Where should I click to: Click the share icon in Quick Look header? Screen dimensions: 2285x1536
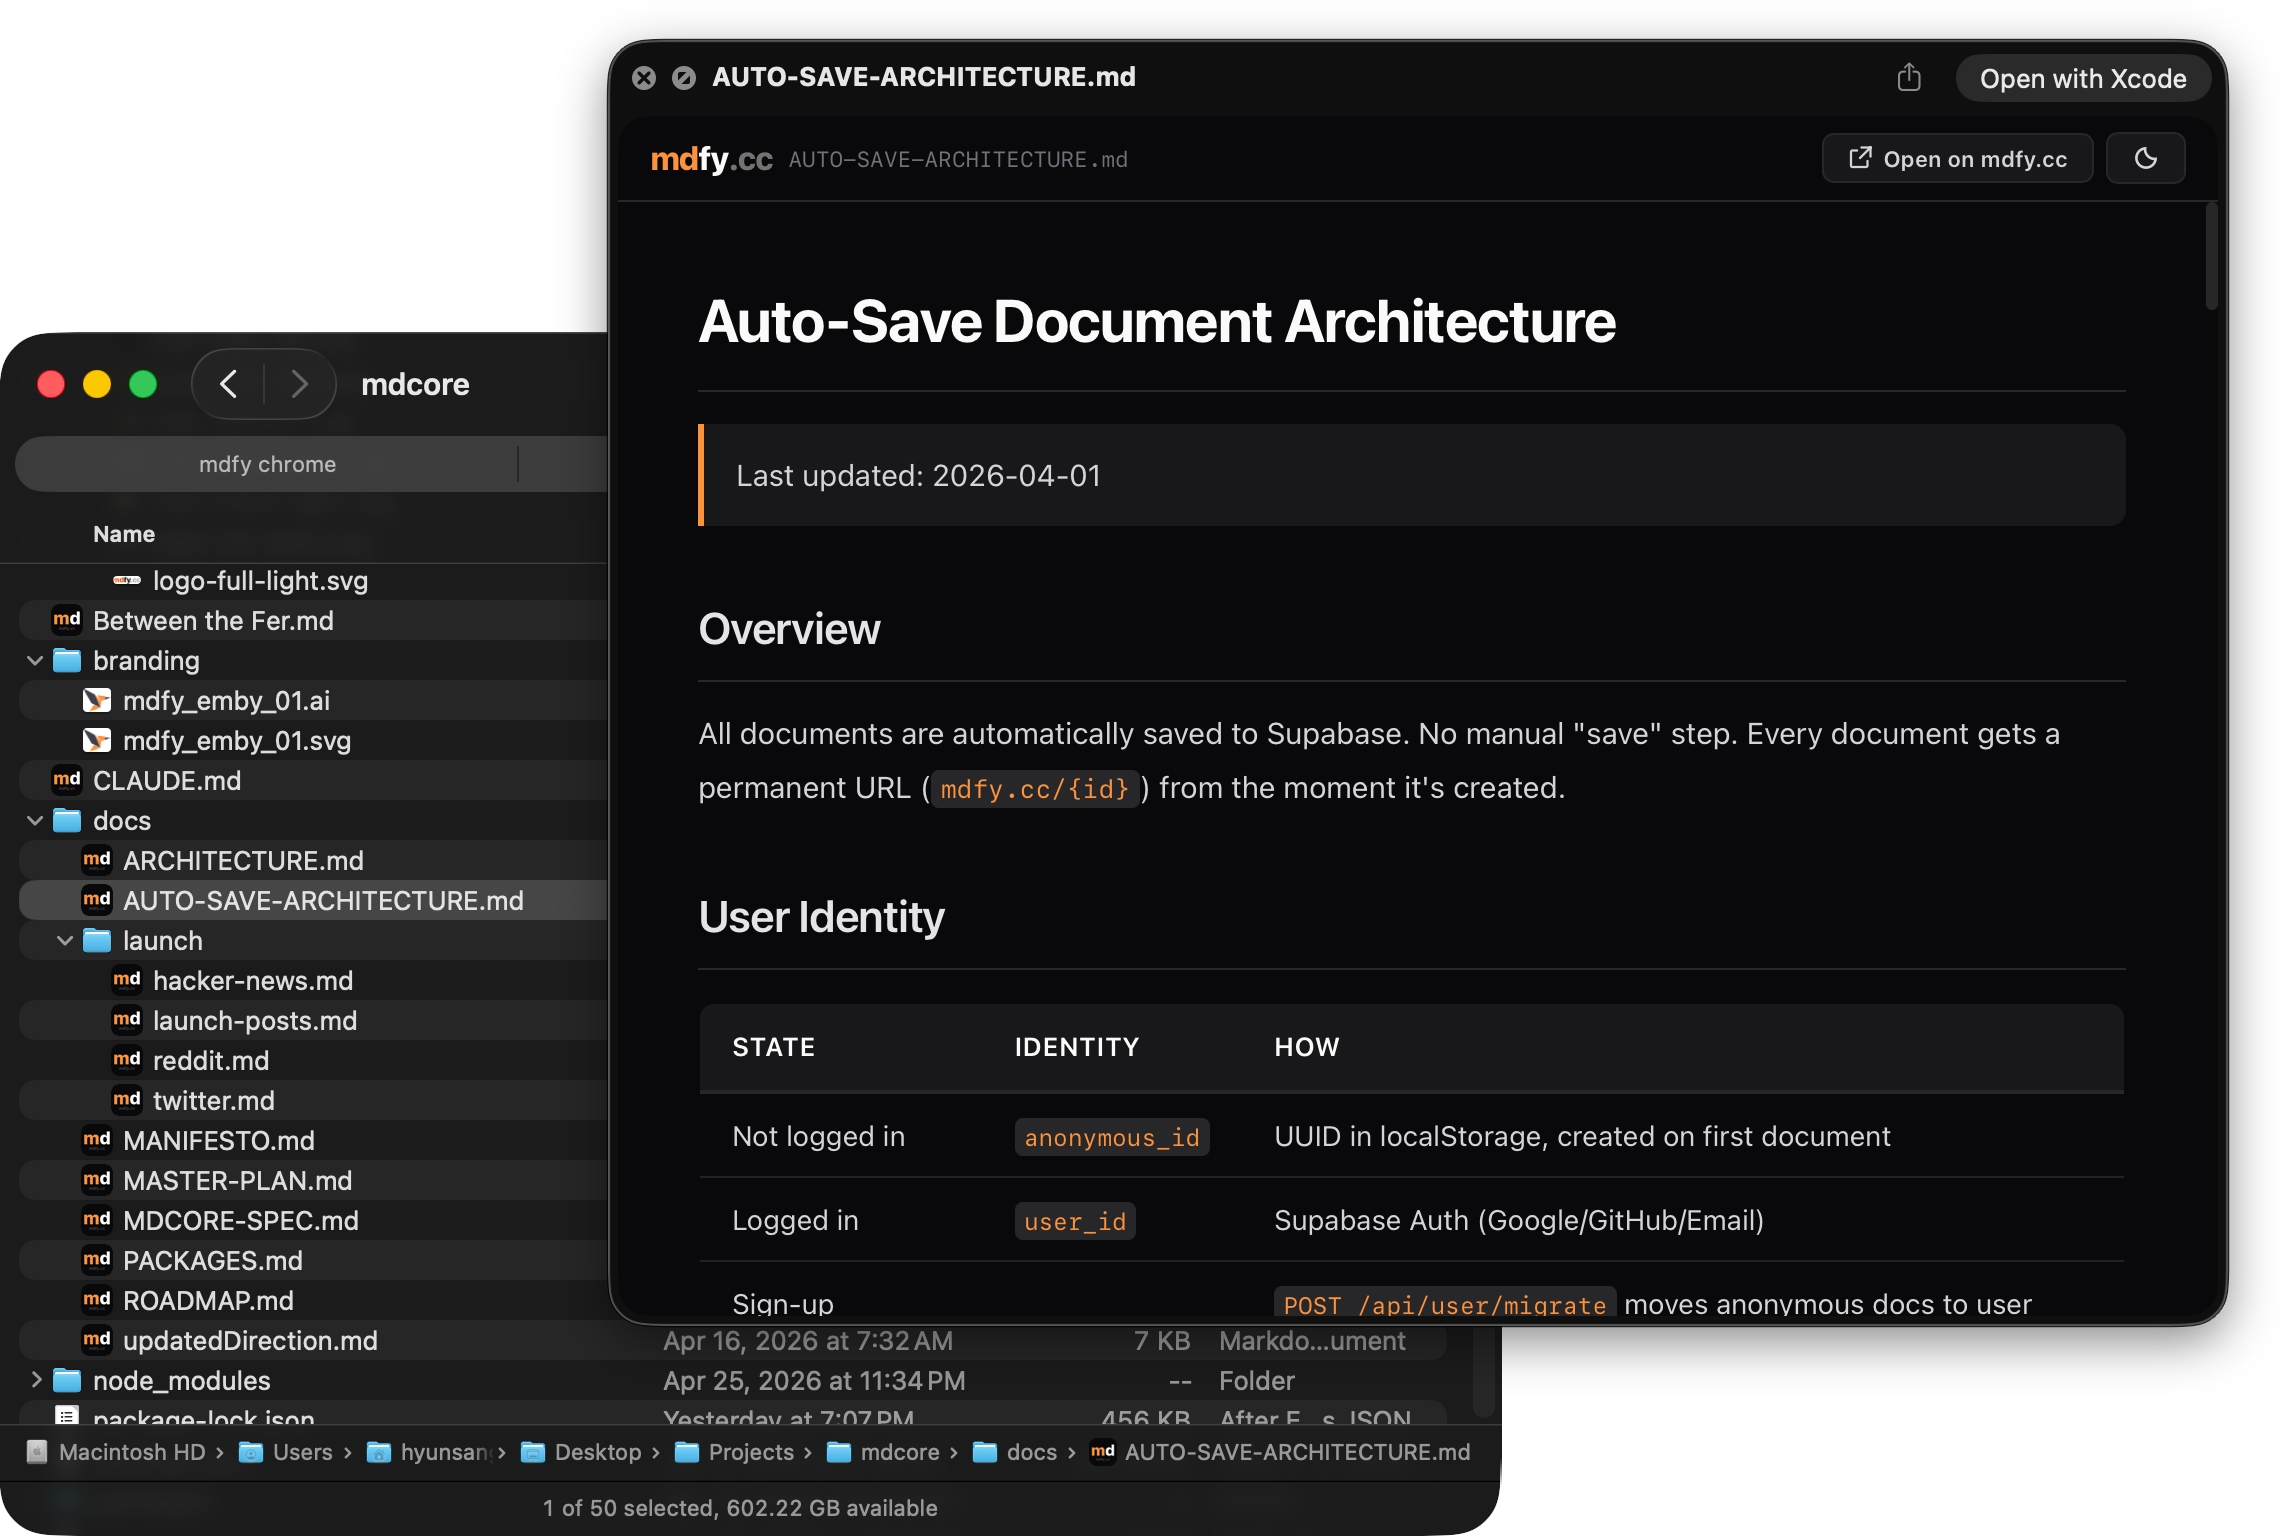click(1909, 78)
